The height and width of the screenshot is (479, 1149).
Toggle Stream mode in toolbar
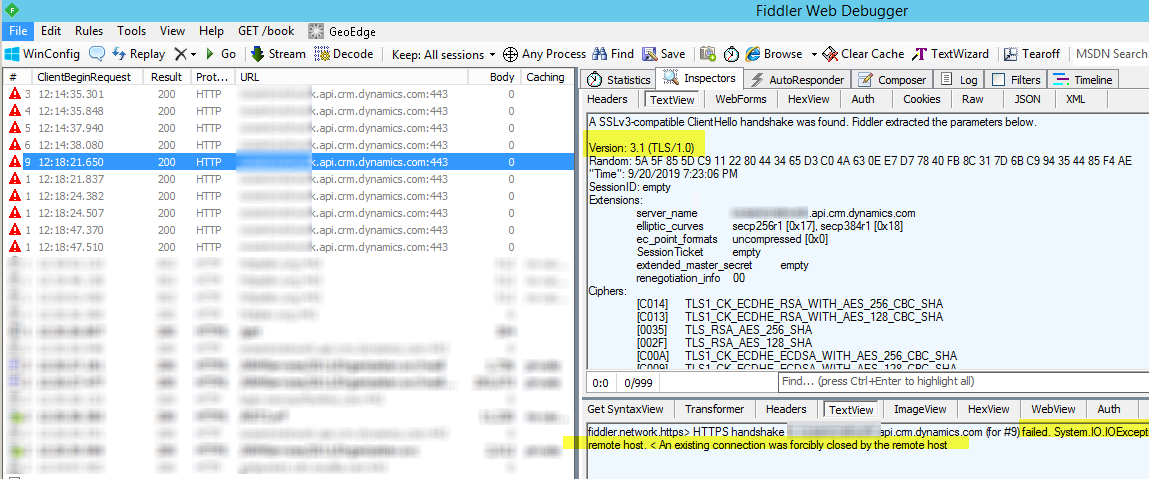[278, 54]
